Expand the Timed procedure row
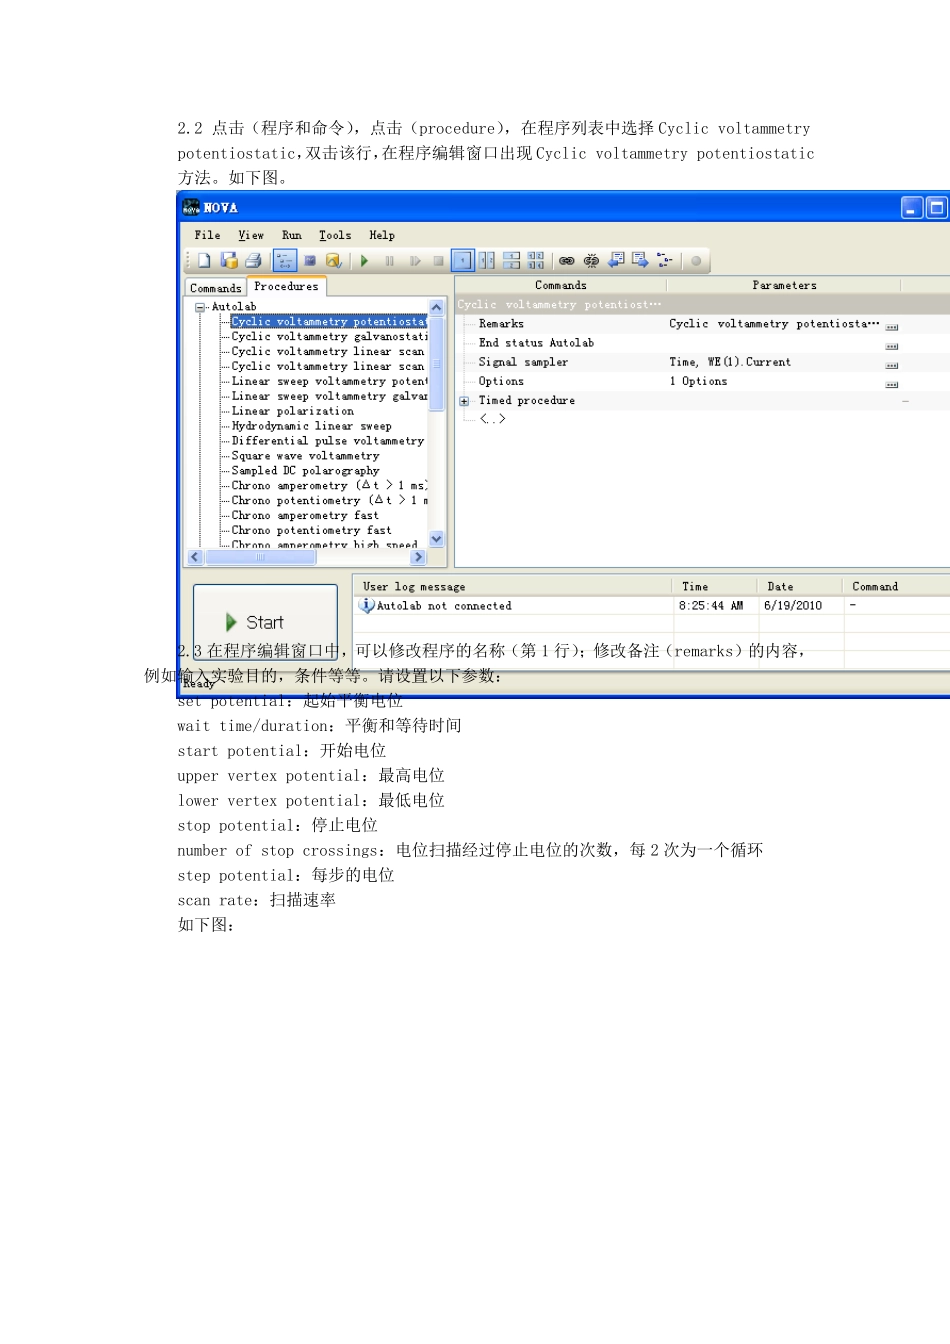The height and width of the screenshot is (1344, 950). [x=464, y=401]
